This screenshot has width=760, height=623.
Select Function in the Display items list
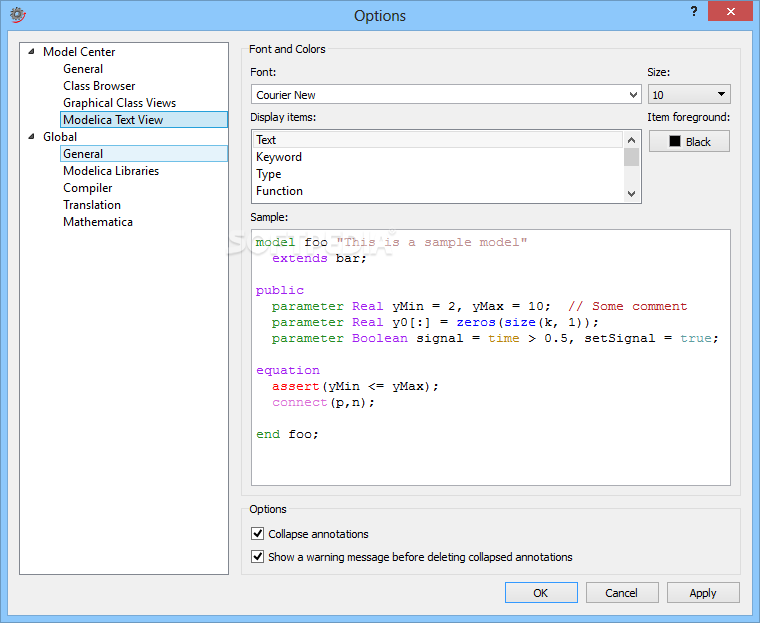point(438,191)
